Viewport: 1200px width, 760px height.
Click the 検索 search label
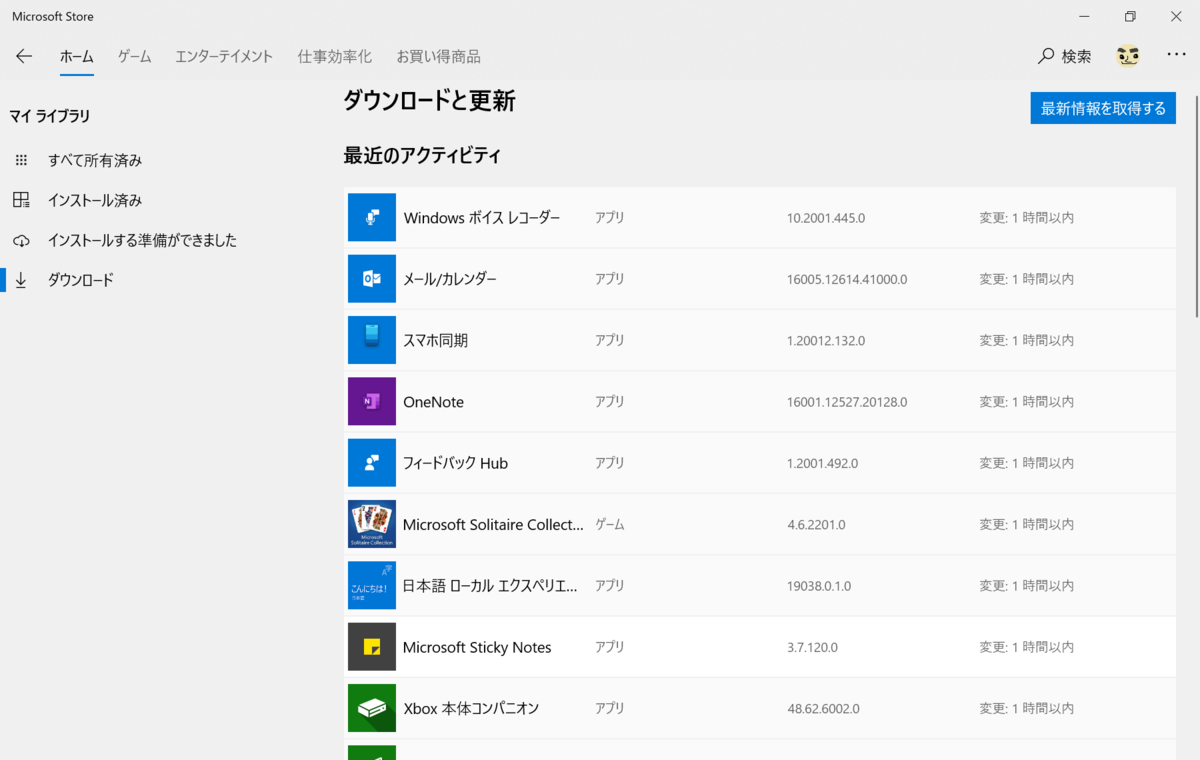tap(1077, 56)
